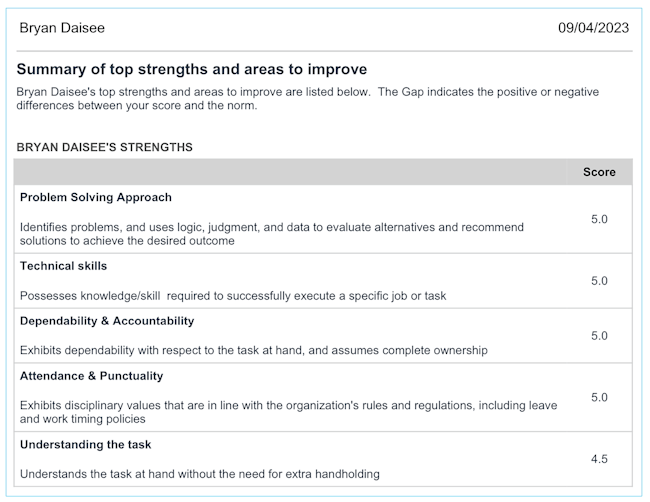The height and width of the screenshot is (502, 650).
Task: Click the Dependability & Accountability description text
Action: [253, 350]
